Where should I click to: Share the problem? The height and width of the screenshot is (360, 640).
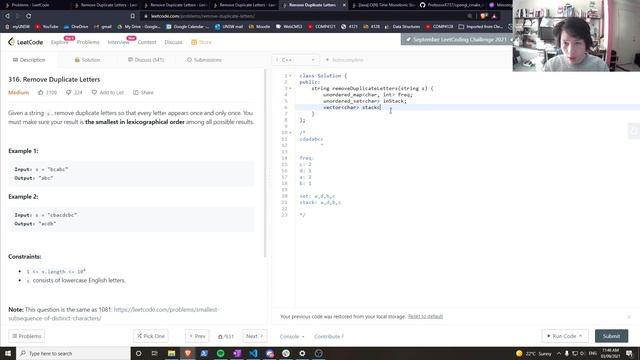(143, 93)
